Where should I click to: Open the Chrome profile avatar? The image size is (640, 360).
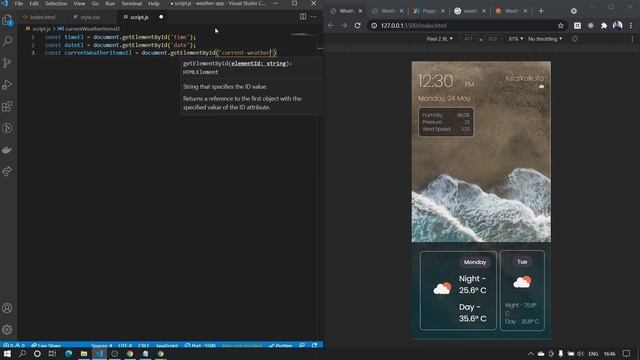click(617, 25)
